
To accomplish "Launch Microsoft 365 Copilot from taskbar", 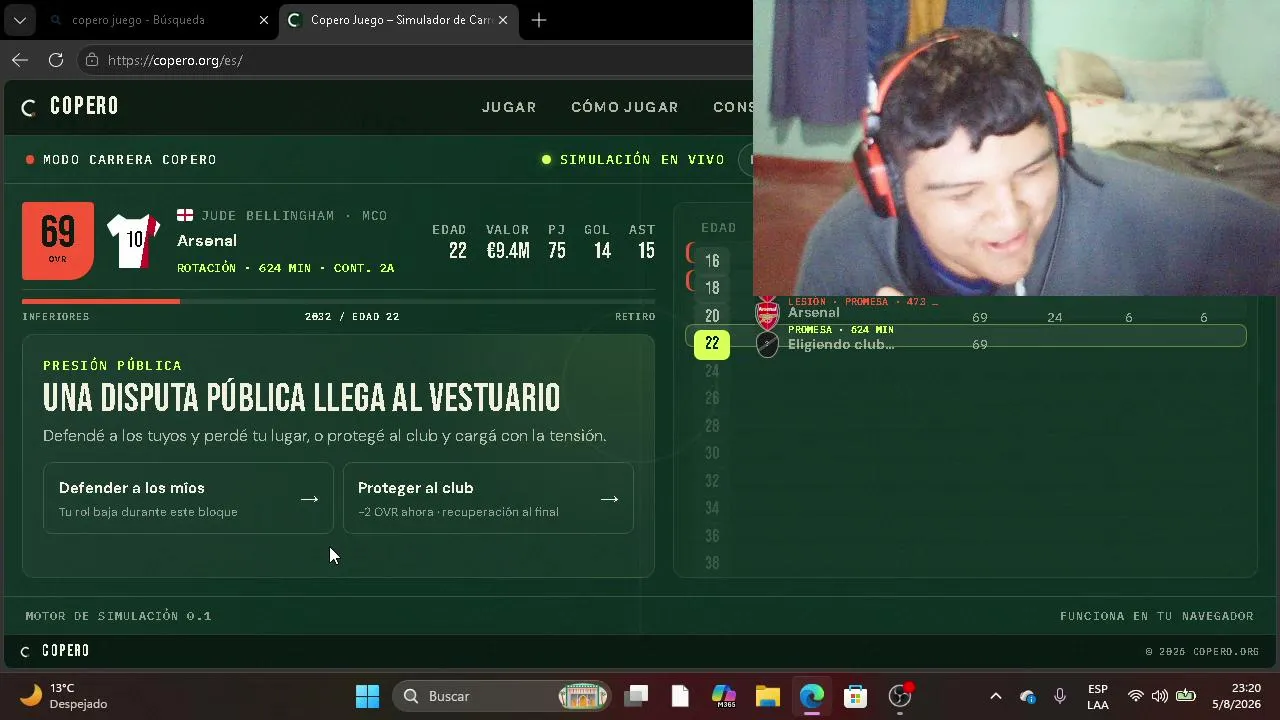I will [x=724, y=696].
